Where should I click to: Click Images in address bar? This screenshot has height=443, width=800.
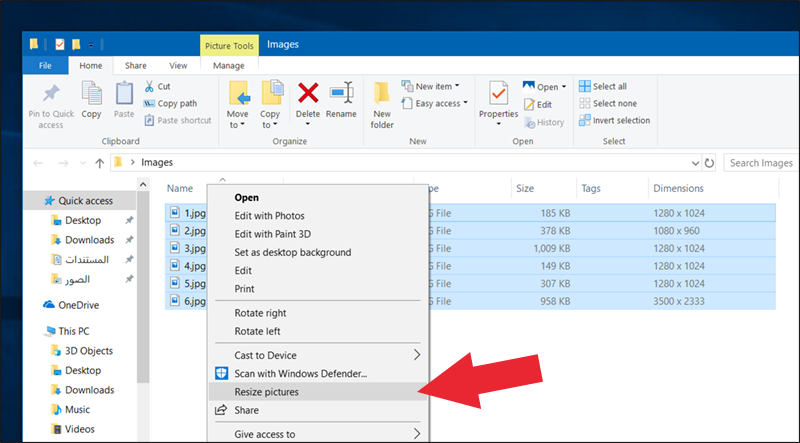pos(157,163)
